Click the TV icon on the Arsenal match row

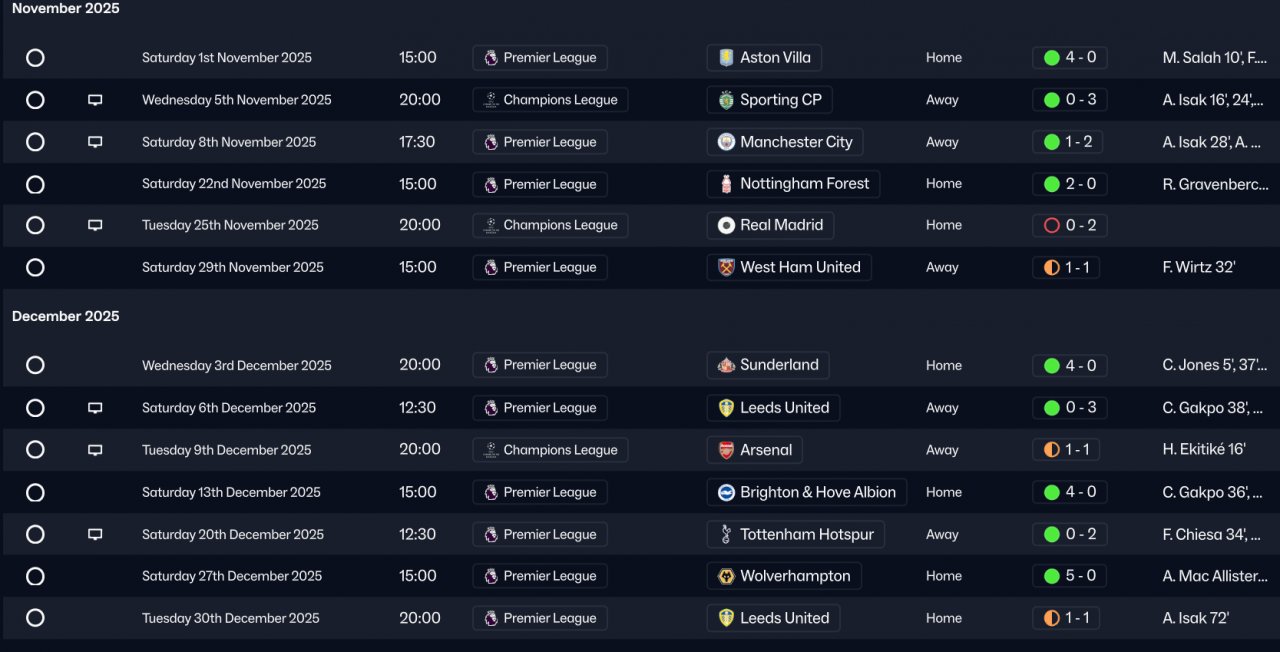95,450
